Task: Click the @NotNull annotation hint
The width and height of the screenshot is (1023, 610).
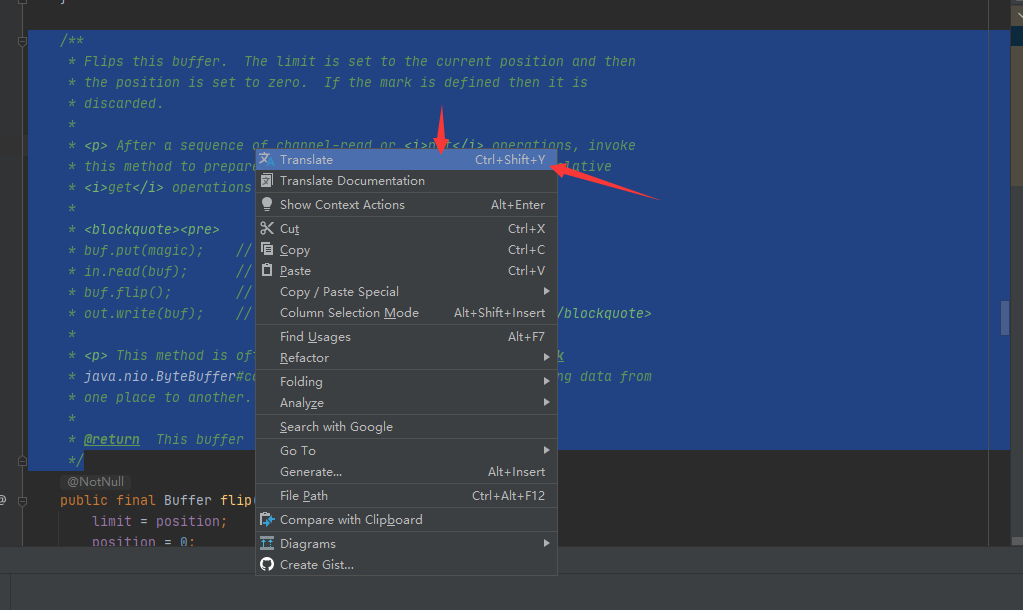Action: click(x=95, y=482)
